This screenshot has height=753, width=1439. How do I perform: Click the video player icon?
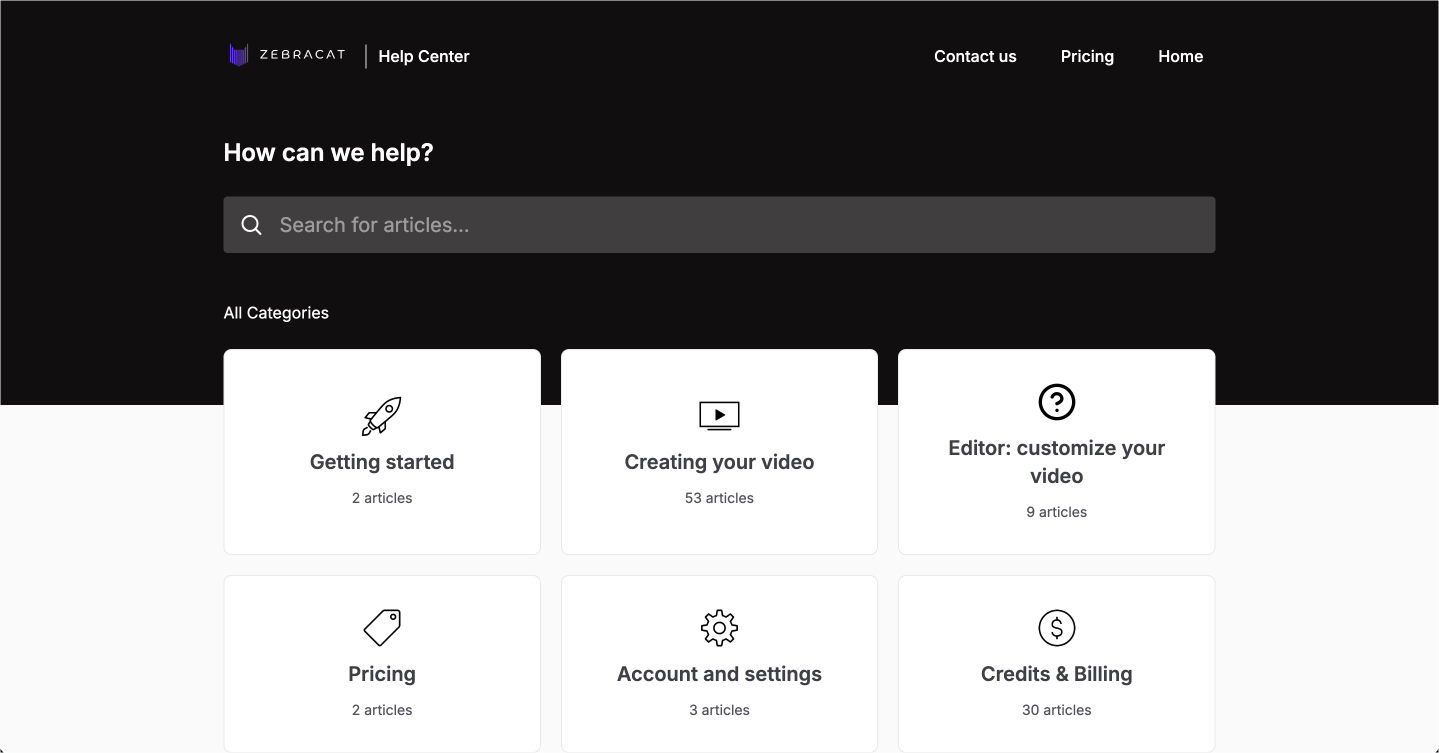click(719, 416)
